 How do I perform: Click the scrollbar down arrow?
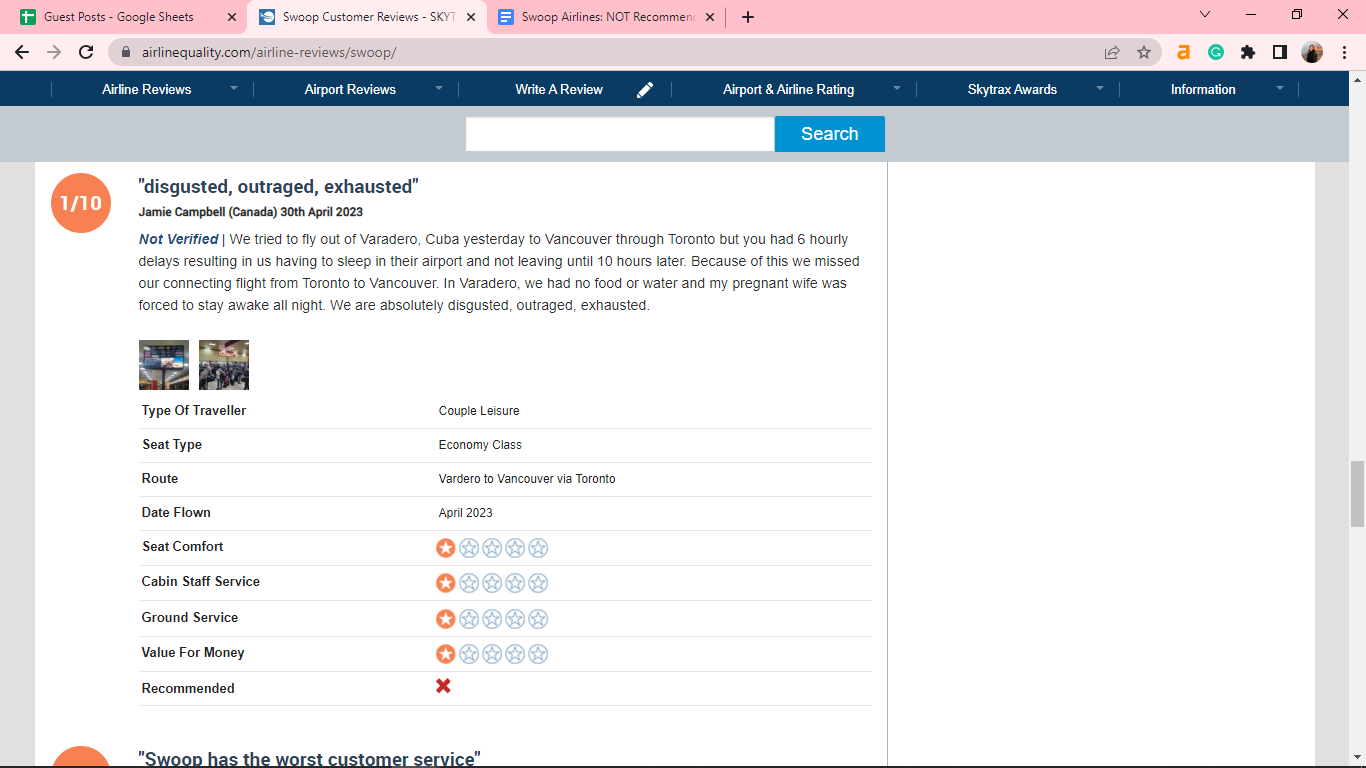(1357, 759)
